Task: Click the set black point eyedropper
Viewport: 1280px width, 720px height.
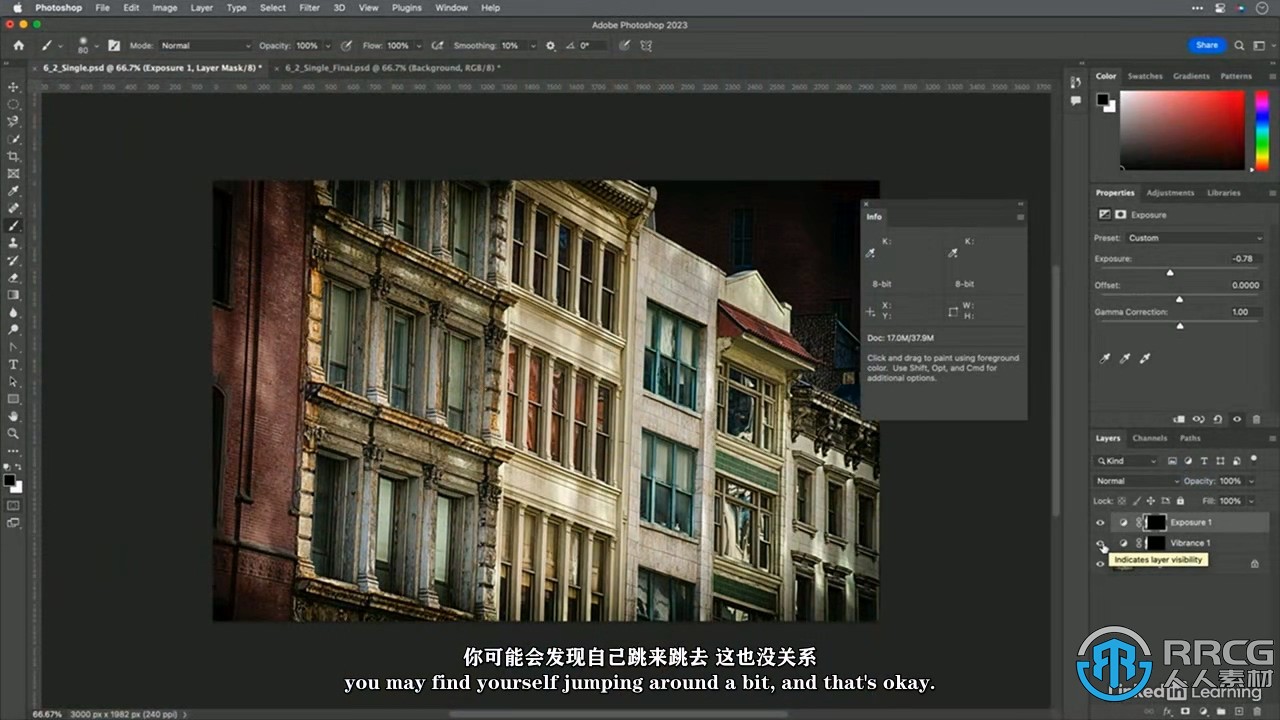Action: click(x=1105, y=358)
